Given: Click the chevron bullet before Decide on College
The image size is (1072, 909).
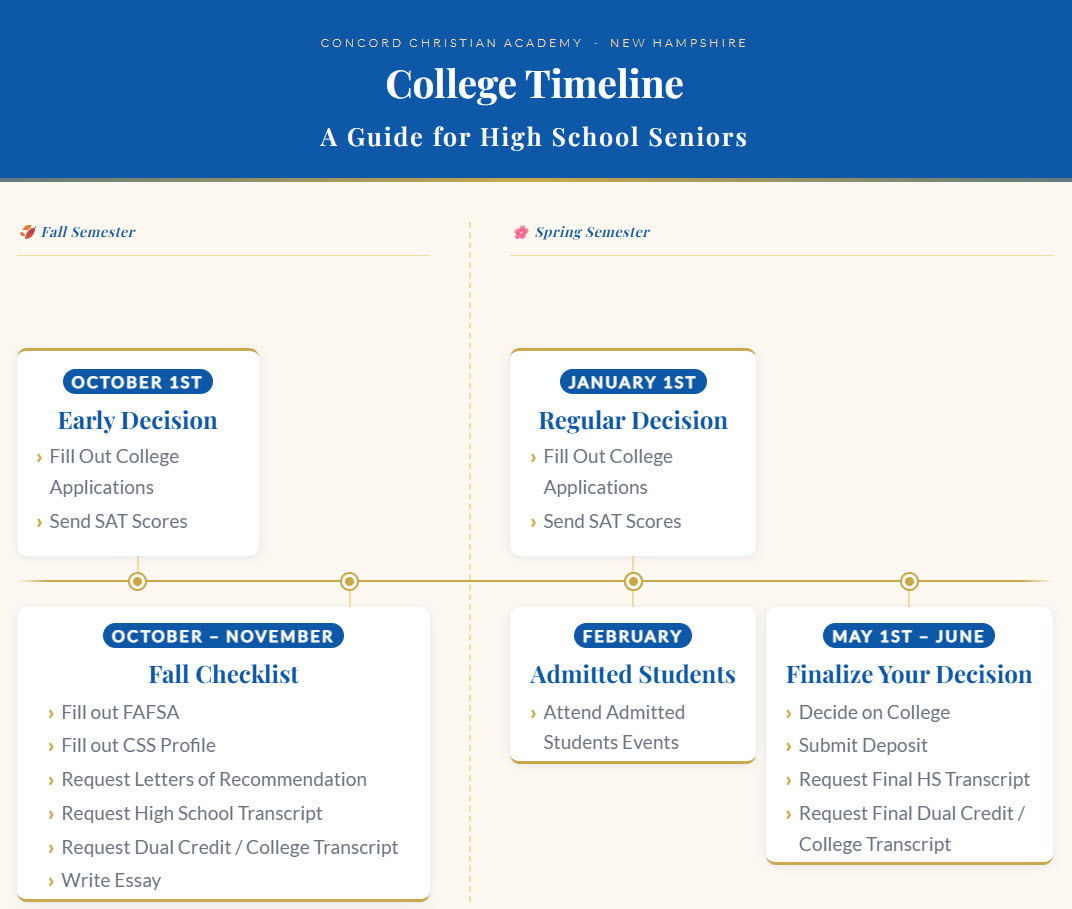Looking at the screenshot, I should (x=789, y=713).
